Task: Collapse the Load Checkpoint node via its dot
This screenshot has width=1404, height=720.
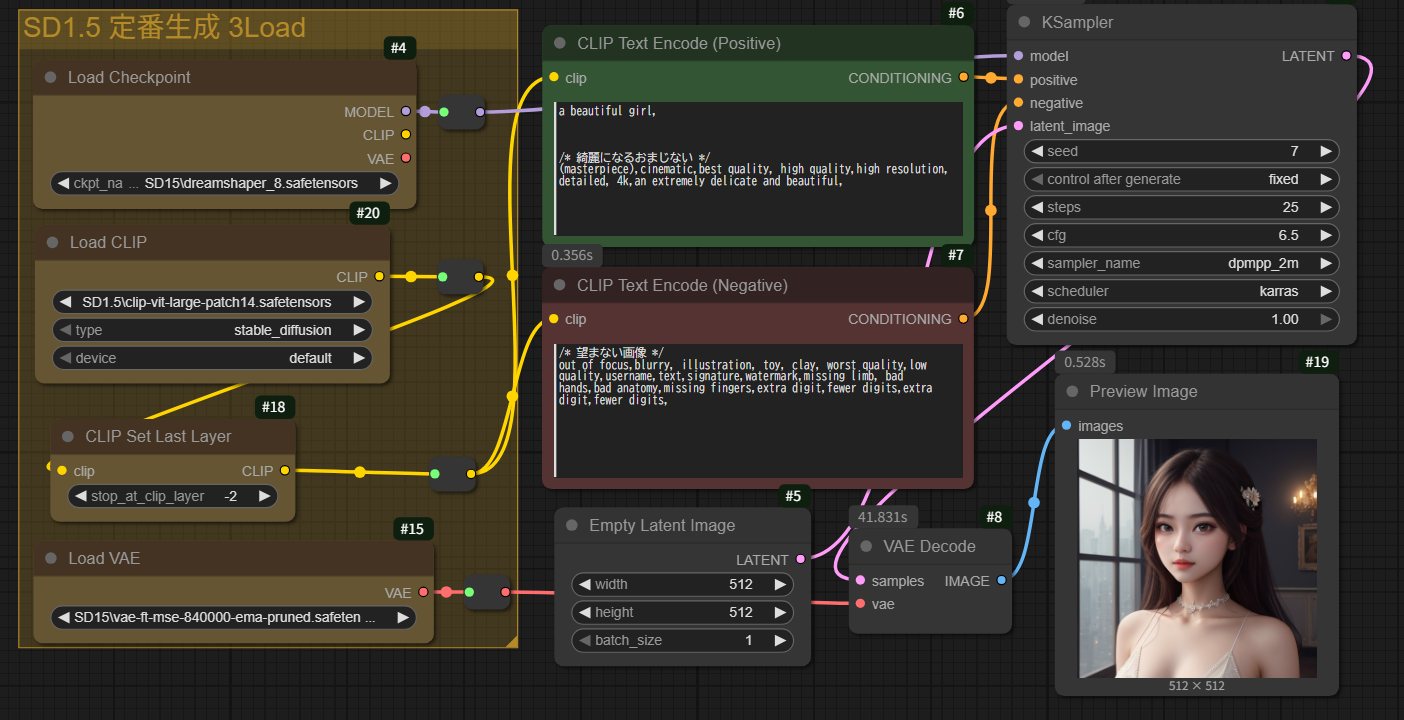Action: [51, 78]
